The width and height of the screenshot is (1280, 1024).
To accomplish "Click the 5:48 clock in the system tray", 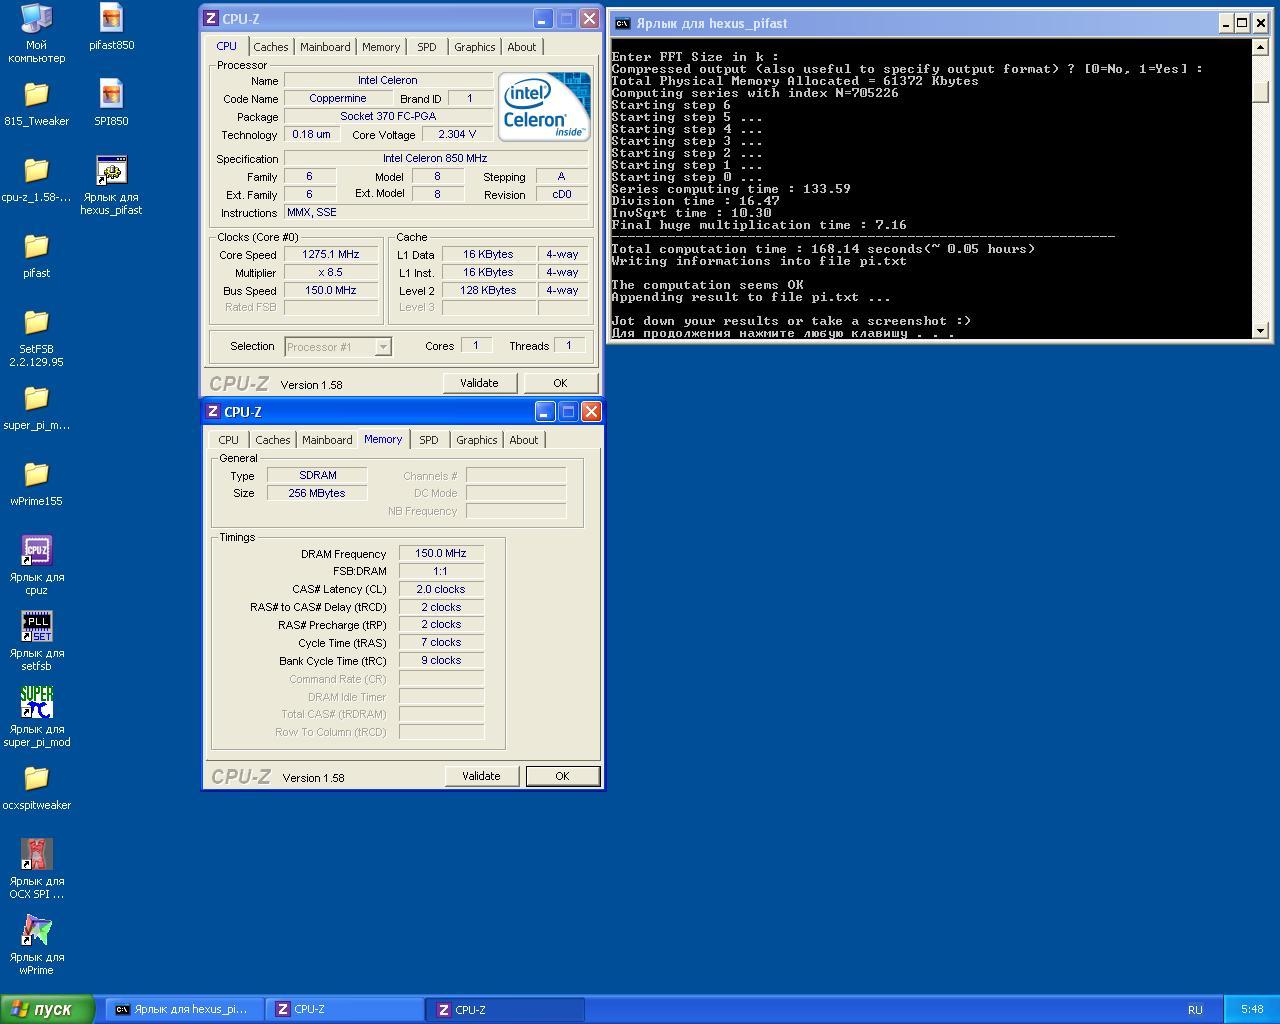I will pos(1251,1009).
